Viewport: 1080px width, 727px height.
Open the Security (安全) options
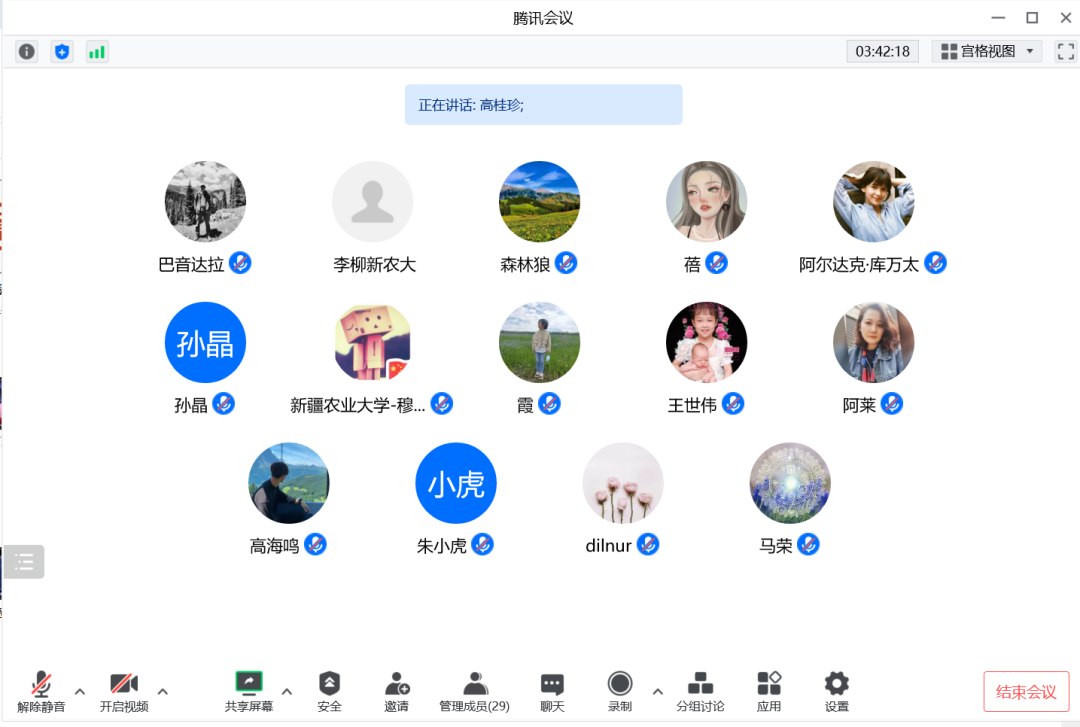[x=329, y=691]
